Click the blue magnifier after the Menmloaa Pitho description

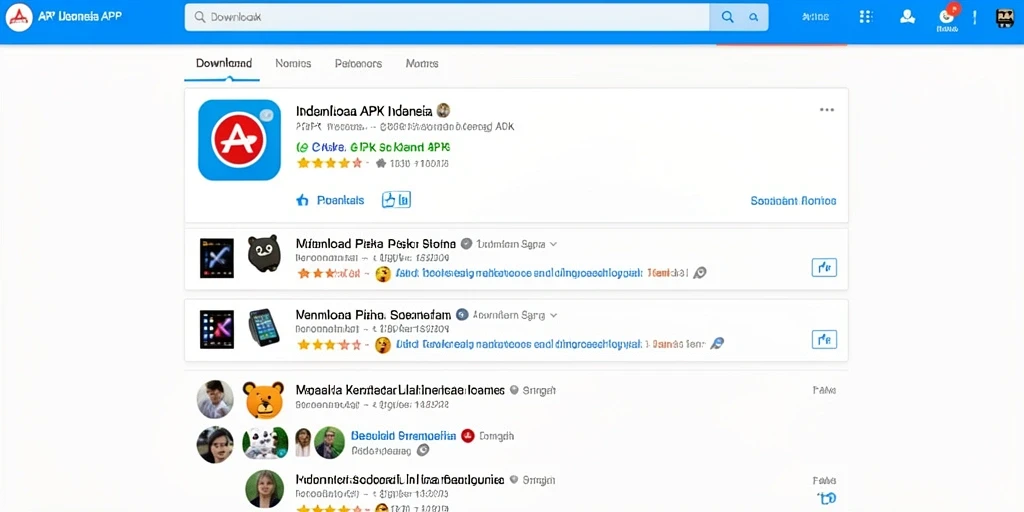[717, 344]
